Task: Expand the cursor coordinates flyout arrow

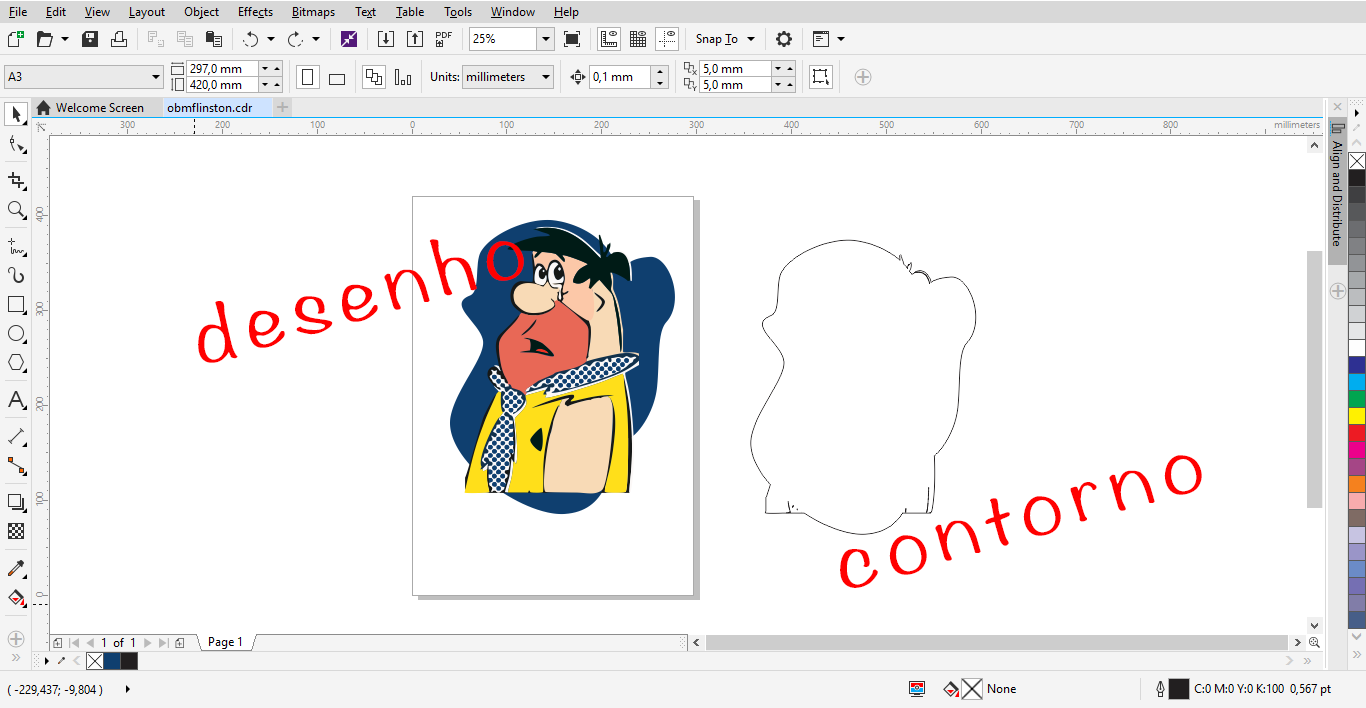Action: pyautogui.click(x=127, y=689)
